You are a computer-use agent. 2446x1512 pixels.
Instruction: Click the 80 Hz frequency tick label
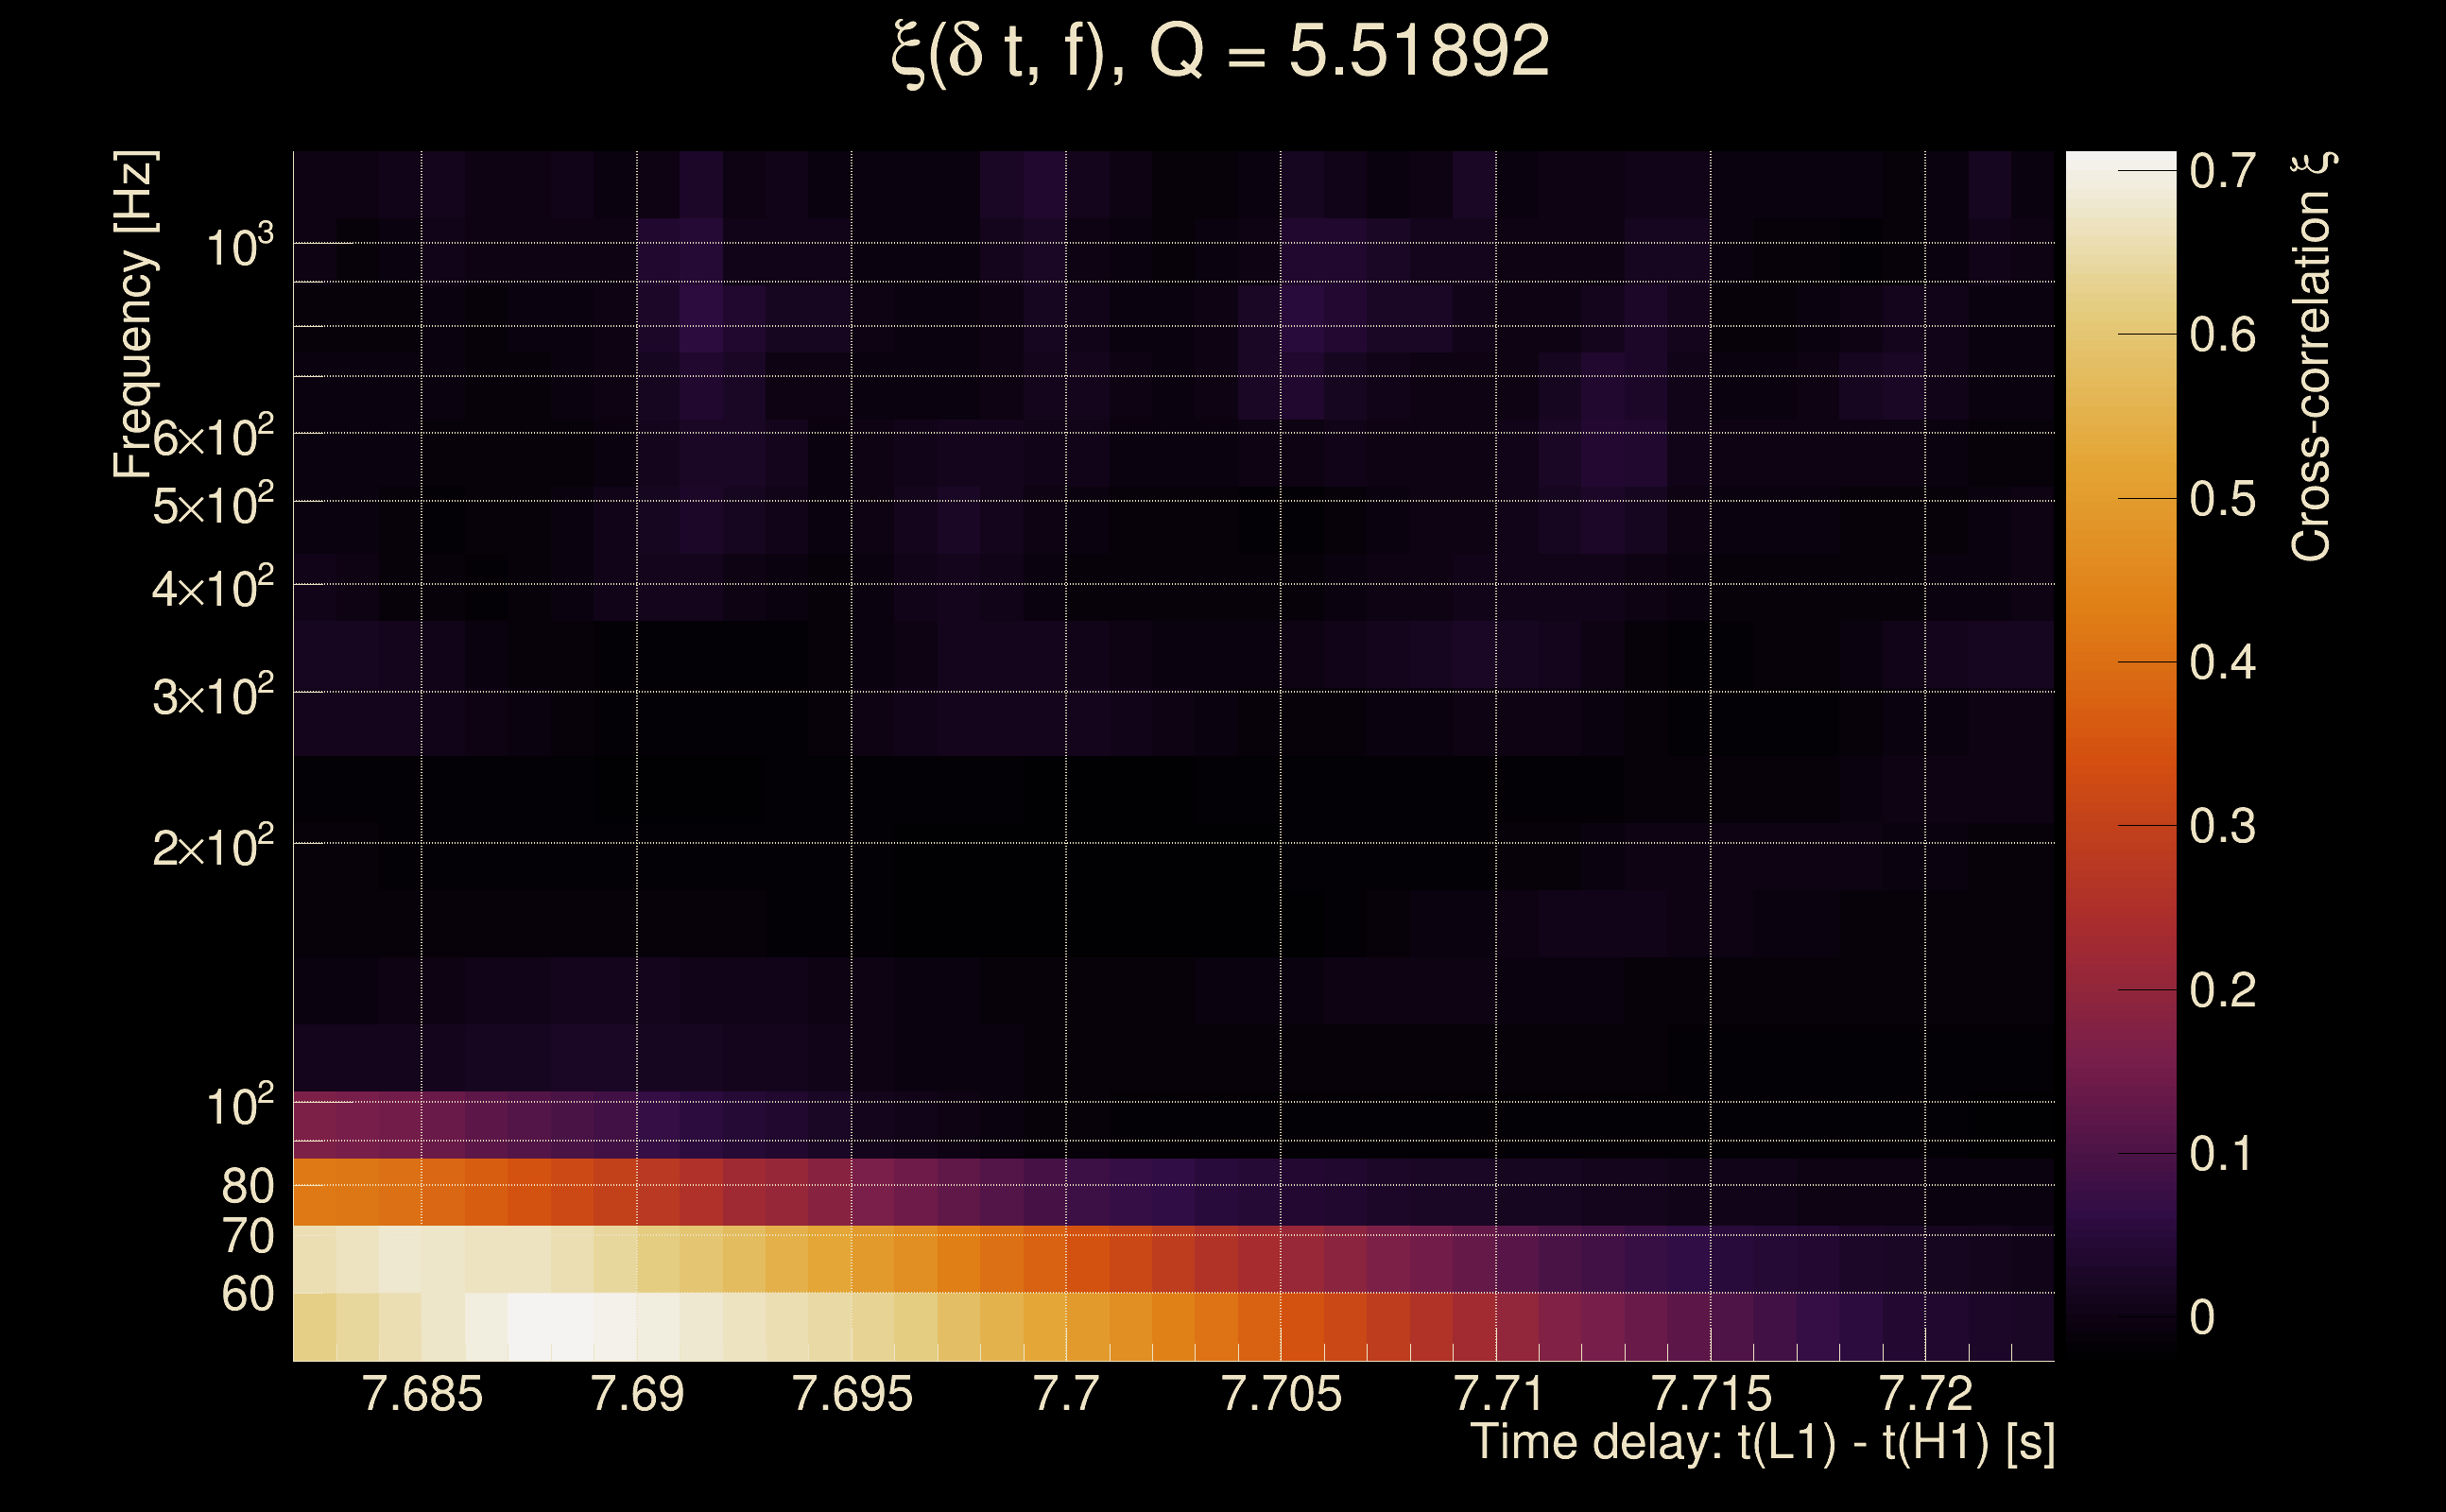[x=247, y=1186]
